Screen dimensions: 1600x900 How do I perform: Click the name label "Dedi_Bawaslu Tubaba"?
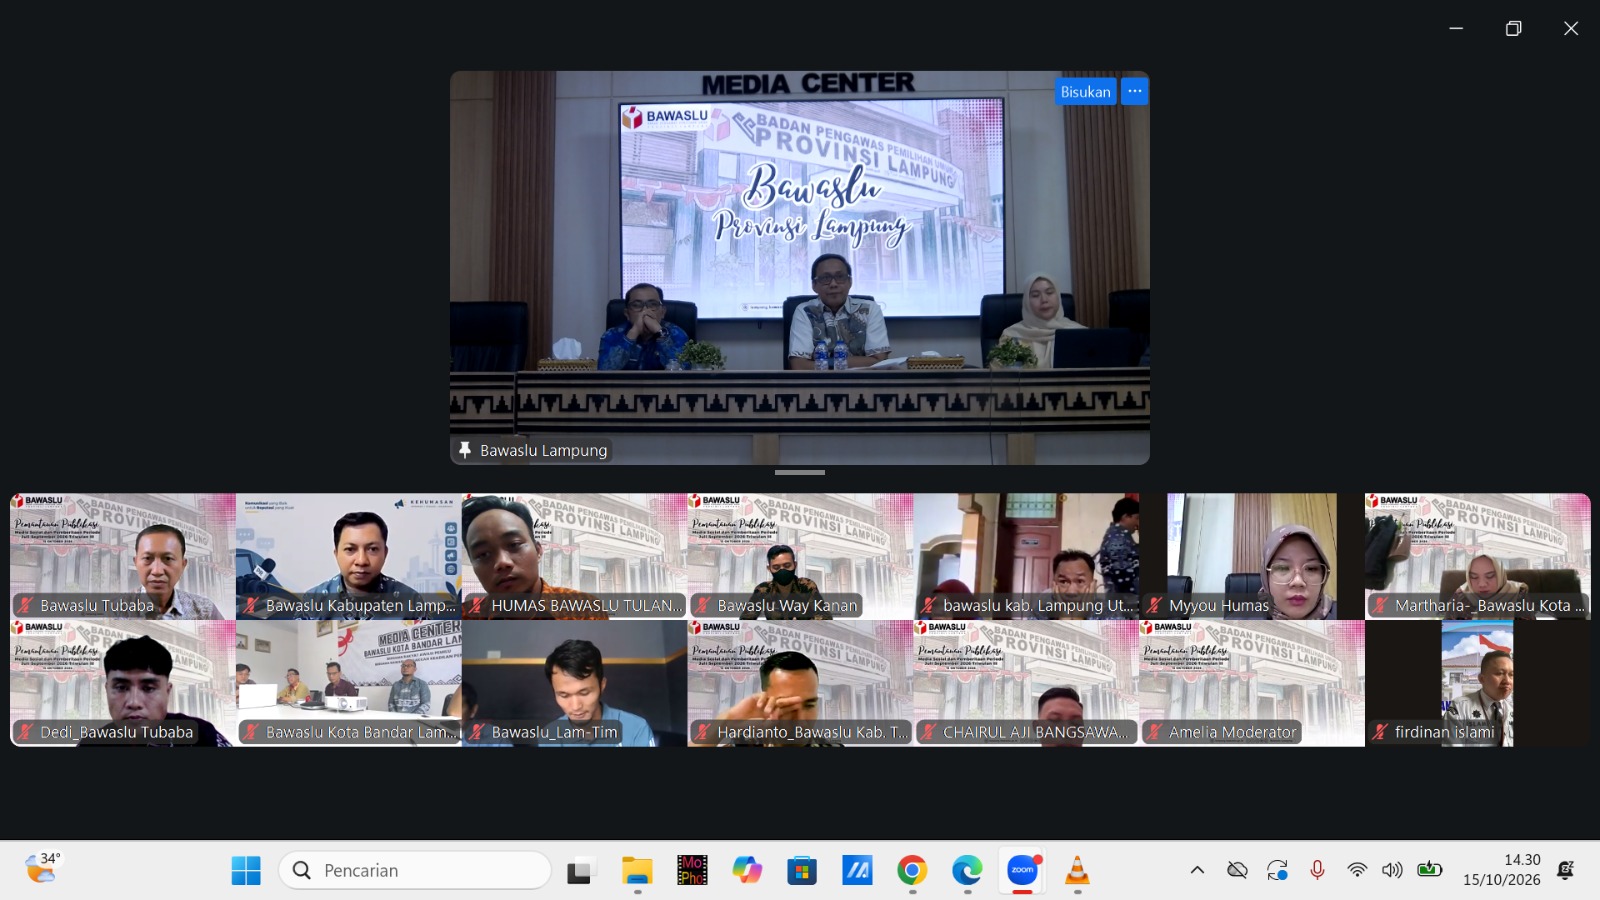[116, 732]
